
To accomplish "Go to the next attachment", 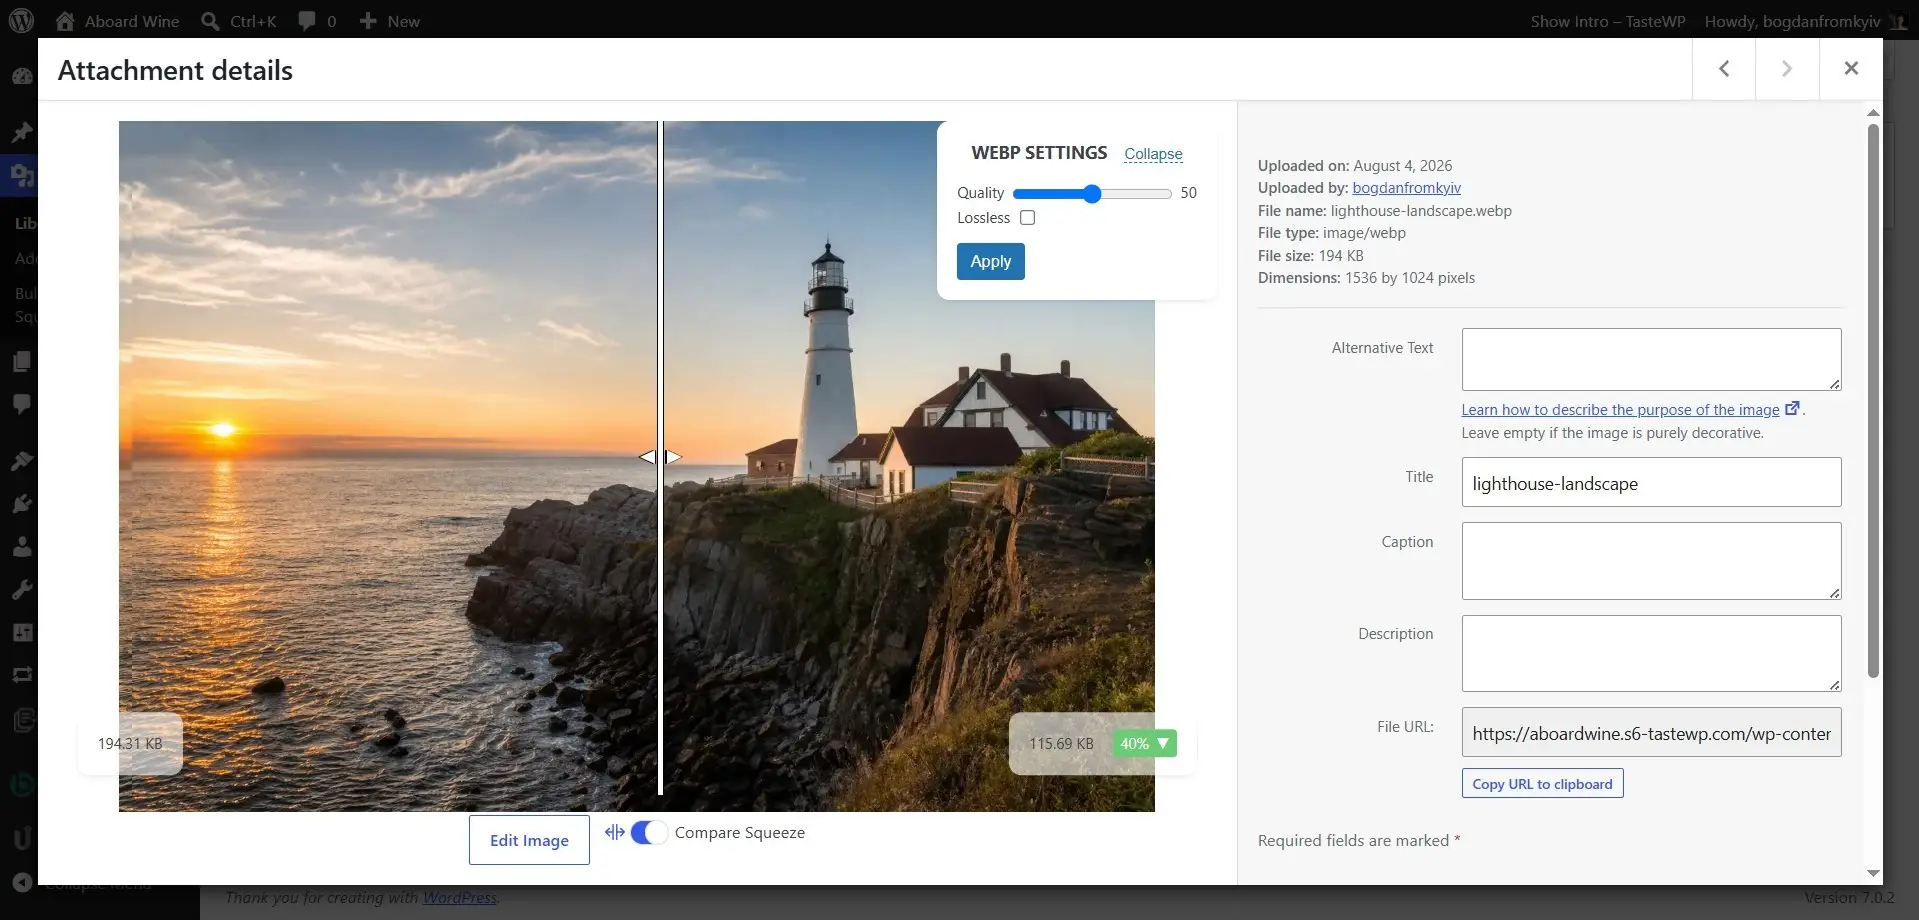I will pyautogui.click(x=1787, y=69).
